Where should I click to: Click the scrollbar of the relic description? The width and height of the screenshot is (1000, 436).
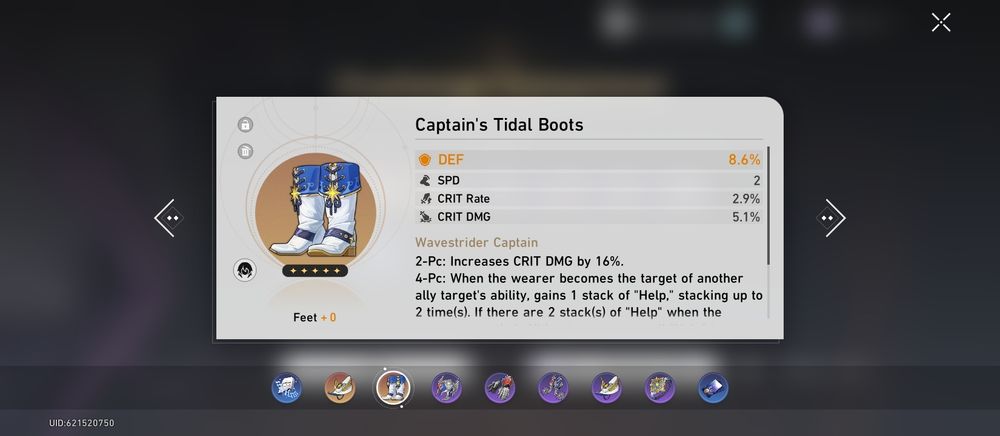click(768, 205)
